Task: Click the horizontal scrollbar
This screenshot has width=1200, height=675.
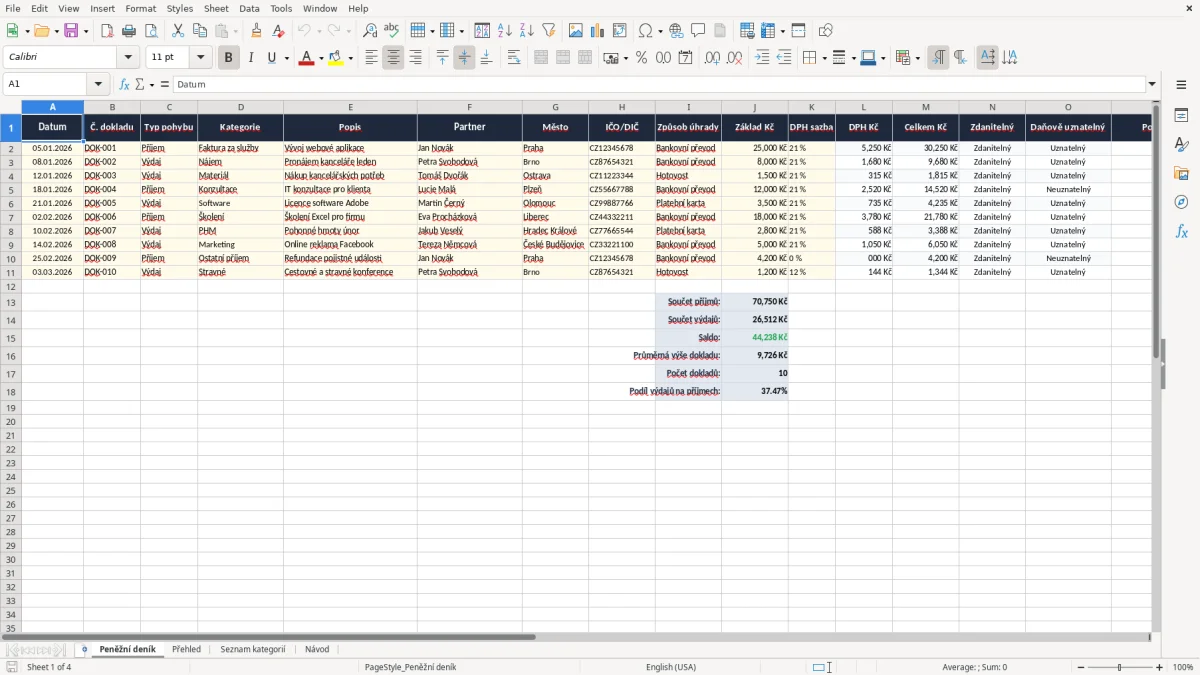Action: (268, 636)
